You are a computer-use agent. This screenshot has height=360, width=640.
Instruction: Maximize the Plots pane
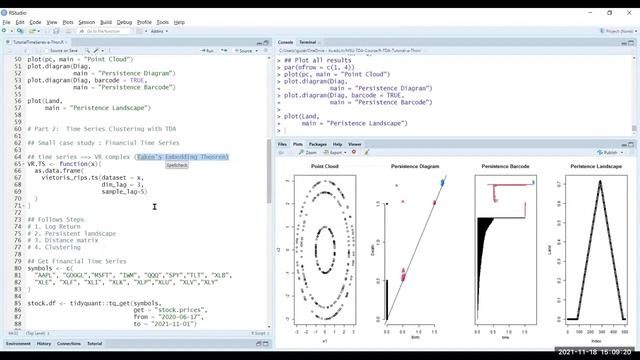tap(631, 144)
